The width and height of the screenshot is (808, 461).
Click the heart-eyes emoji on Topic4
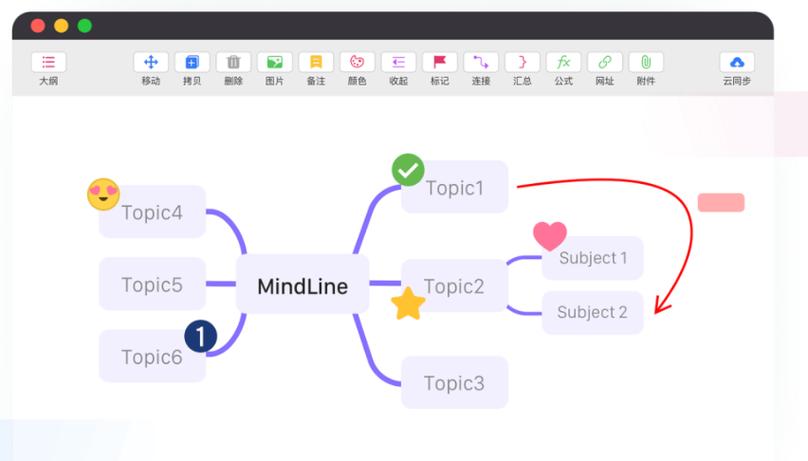click(x=104, y=194)
